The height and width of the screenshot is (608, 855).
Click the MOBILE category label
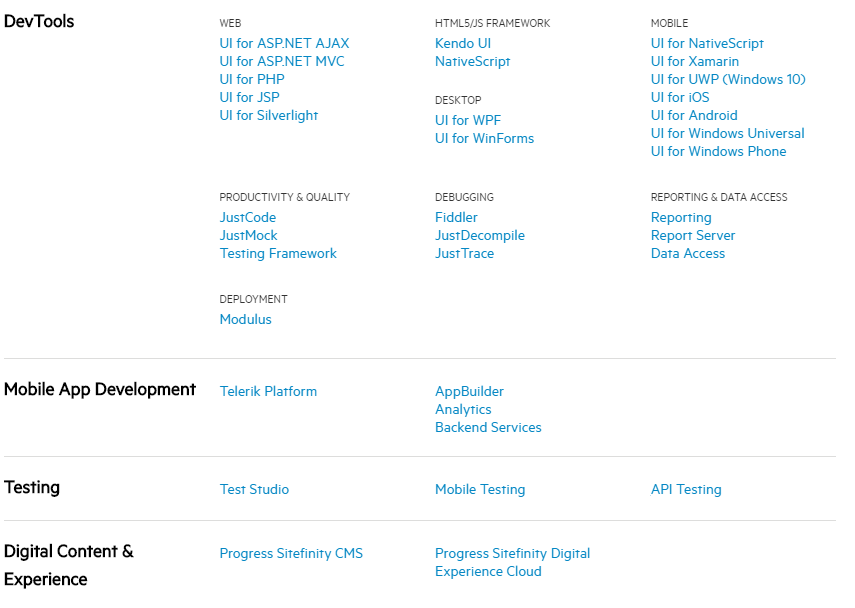tap(669, 23)
